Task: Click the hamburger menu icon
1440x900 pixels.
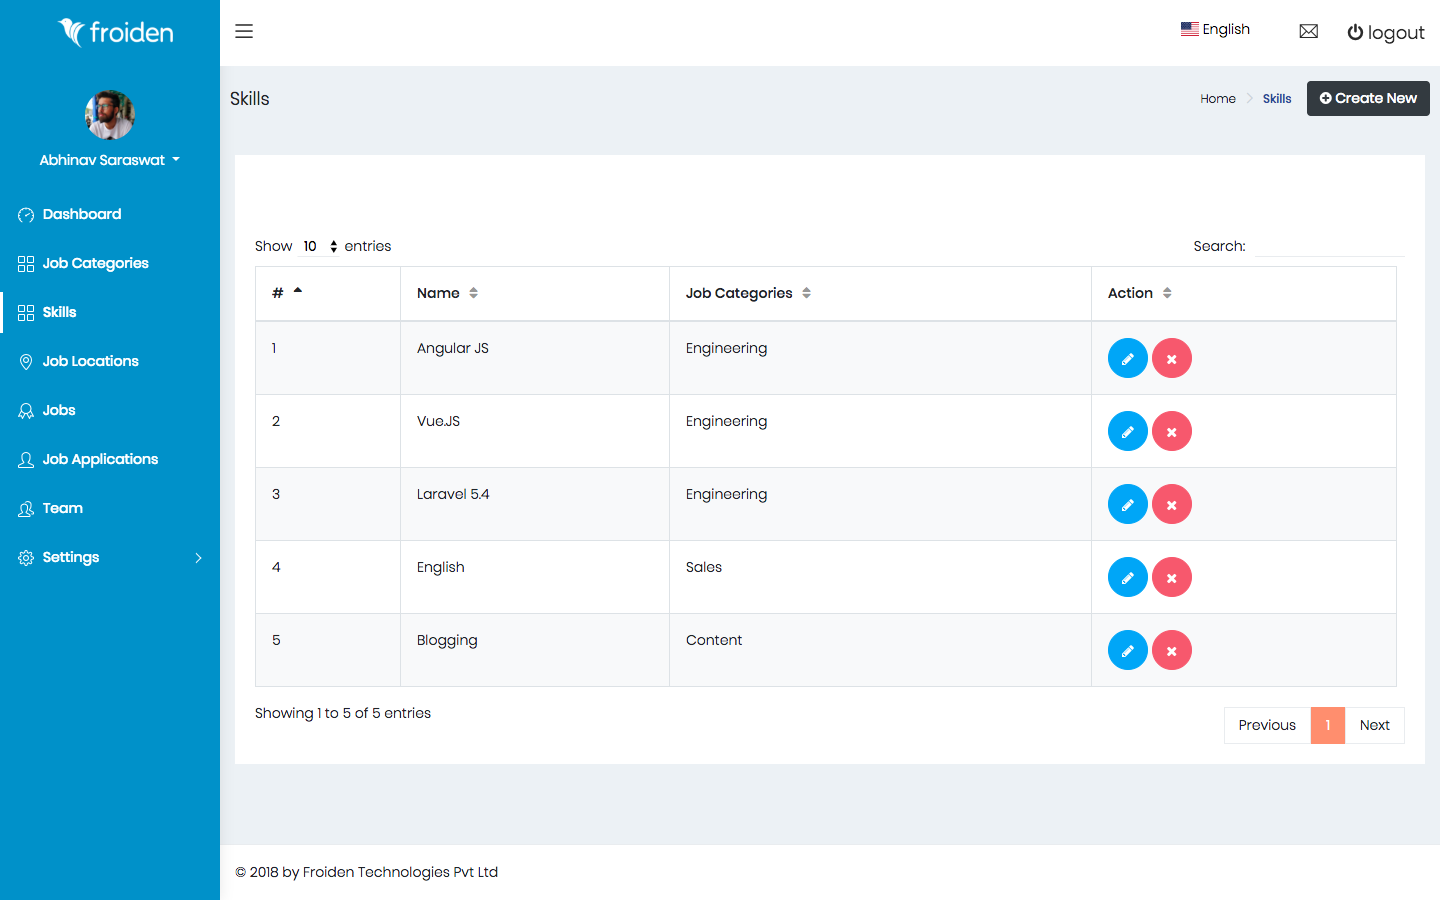Action: pyautogui.click(x=244, y=31)
